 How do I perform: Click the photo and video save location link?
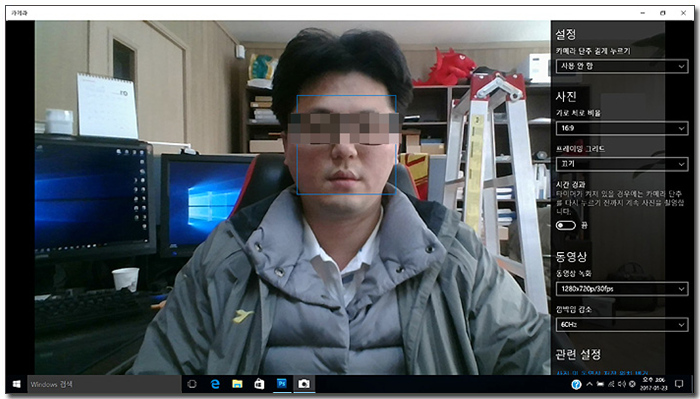pos(602,373)
